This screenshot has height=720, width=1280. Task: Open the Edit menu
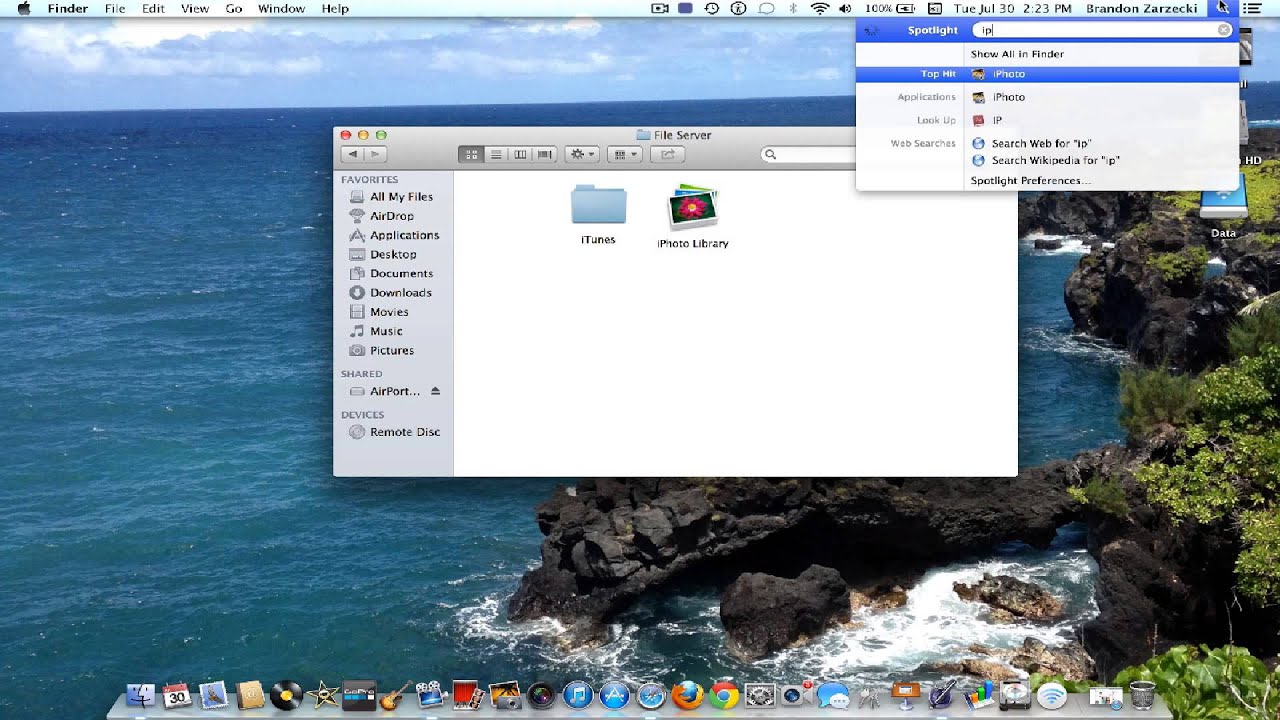click(x=153, y=8)
